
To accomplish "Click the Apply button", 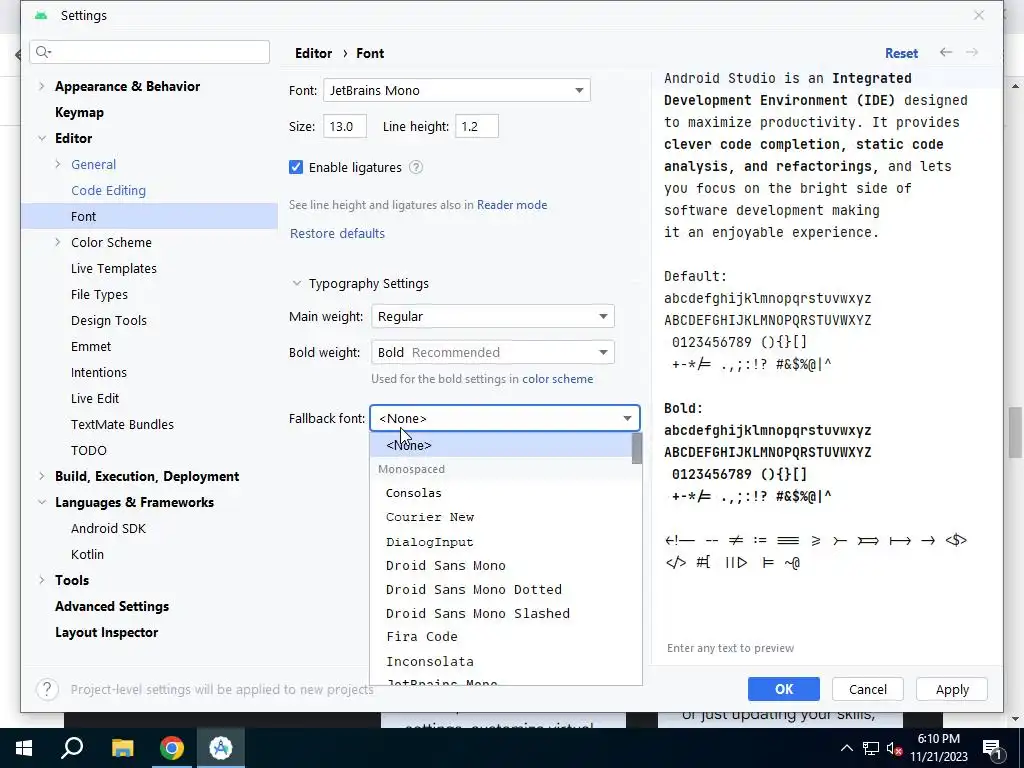I will (952, 689).
